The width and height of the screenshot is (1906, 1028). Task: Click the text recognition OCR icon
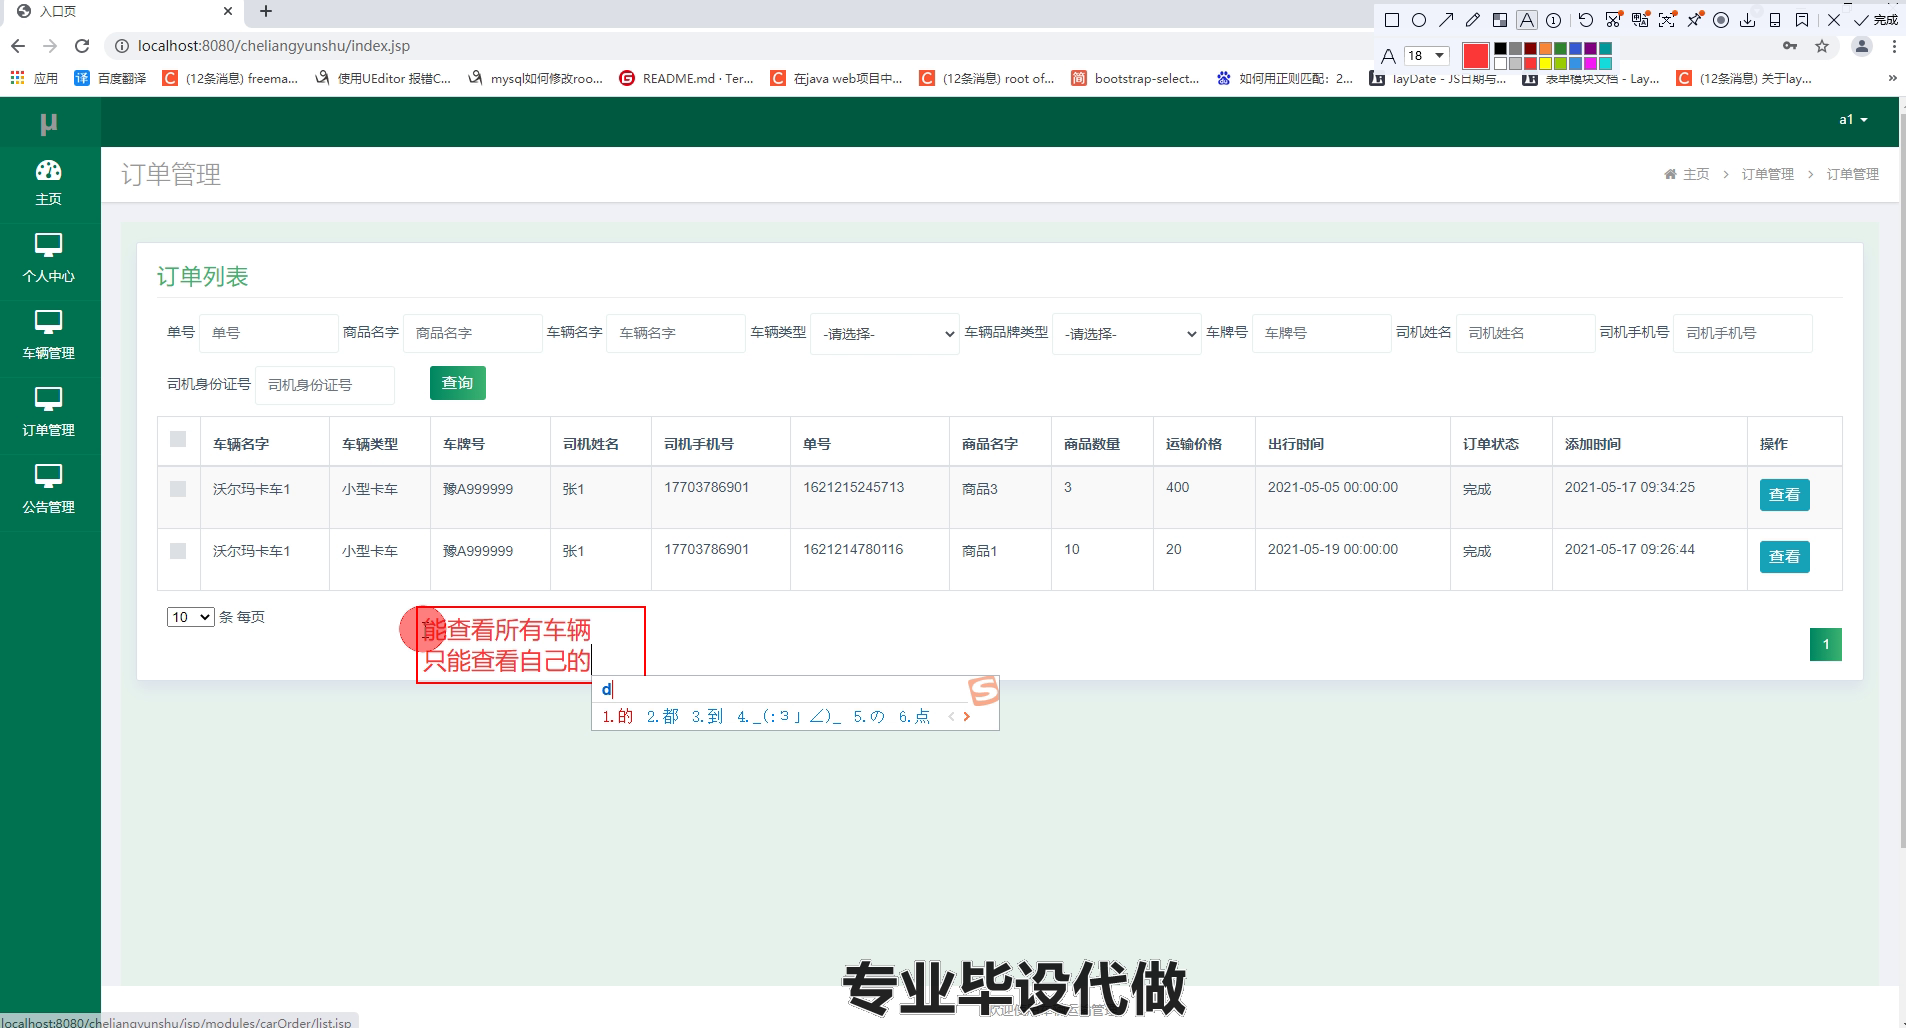point(1667,20)
